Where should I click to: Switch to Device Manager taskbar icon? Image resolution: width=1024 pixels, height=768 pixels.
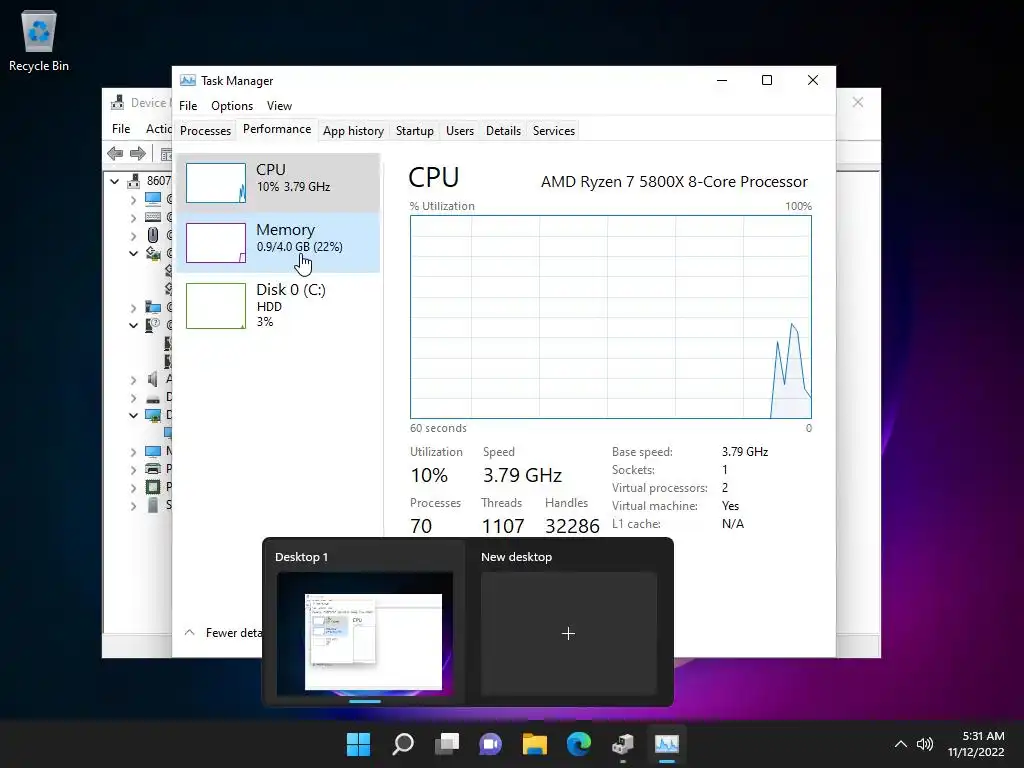point(622,744)
